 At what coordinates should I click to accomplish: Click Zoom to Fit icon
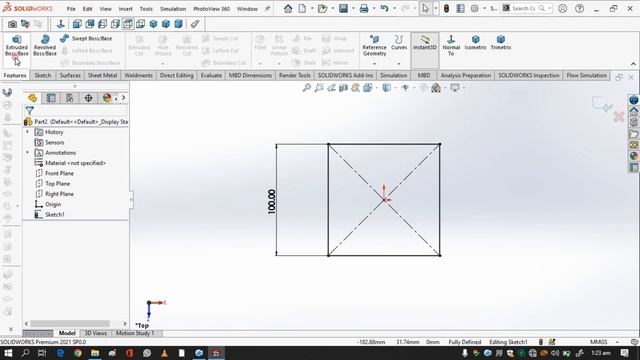coord(307,88)
